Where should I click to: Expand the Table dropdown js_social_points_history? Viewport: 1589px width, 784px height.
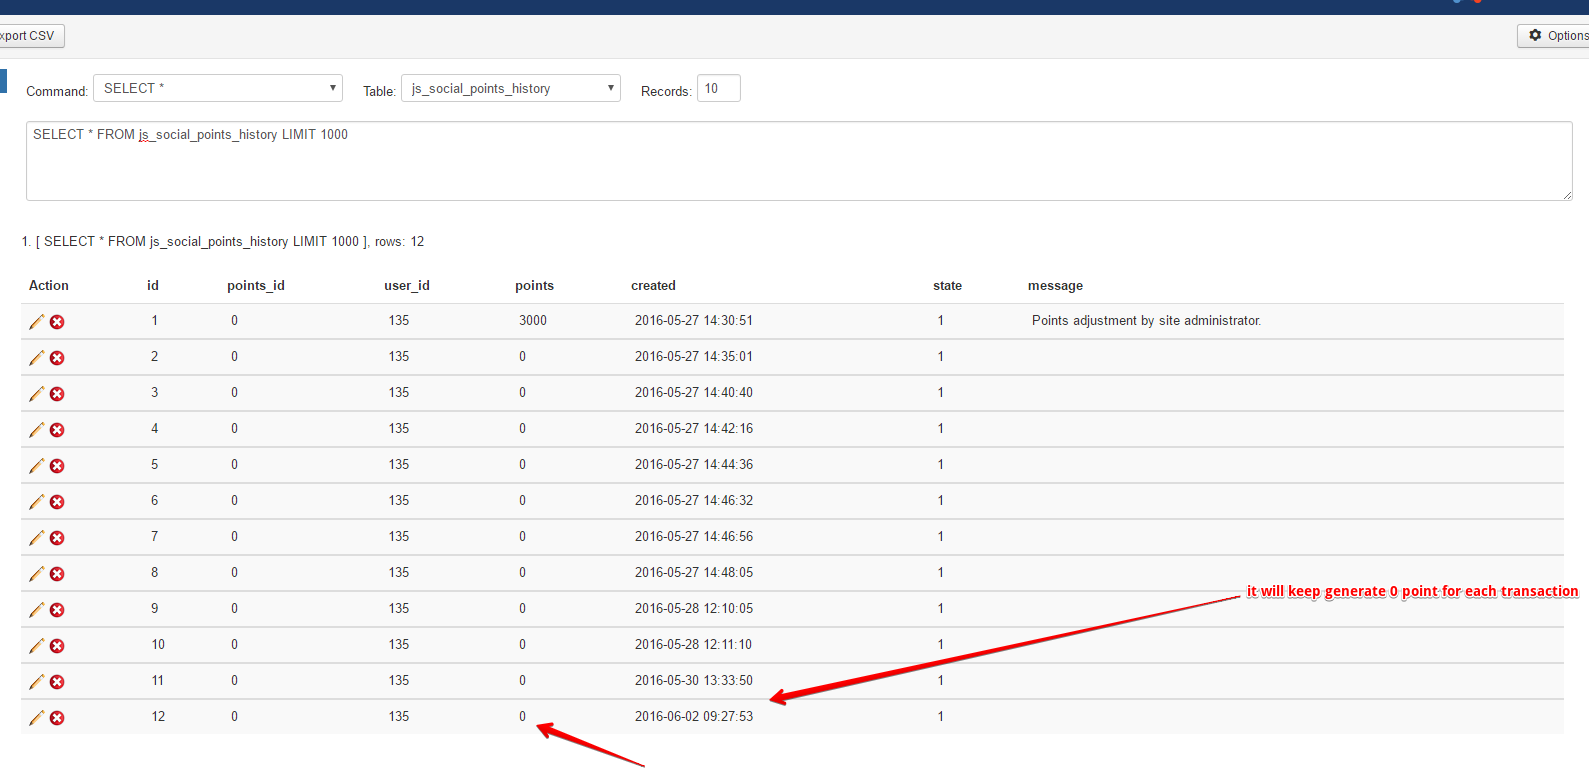[x=510, y=88]
